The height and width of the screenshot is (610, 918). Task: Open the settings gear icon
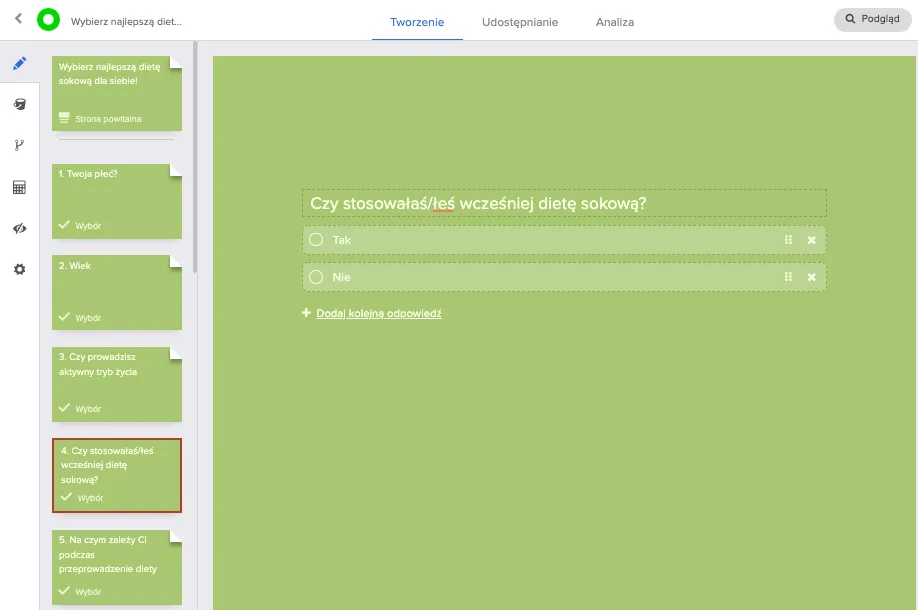19,269
